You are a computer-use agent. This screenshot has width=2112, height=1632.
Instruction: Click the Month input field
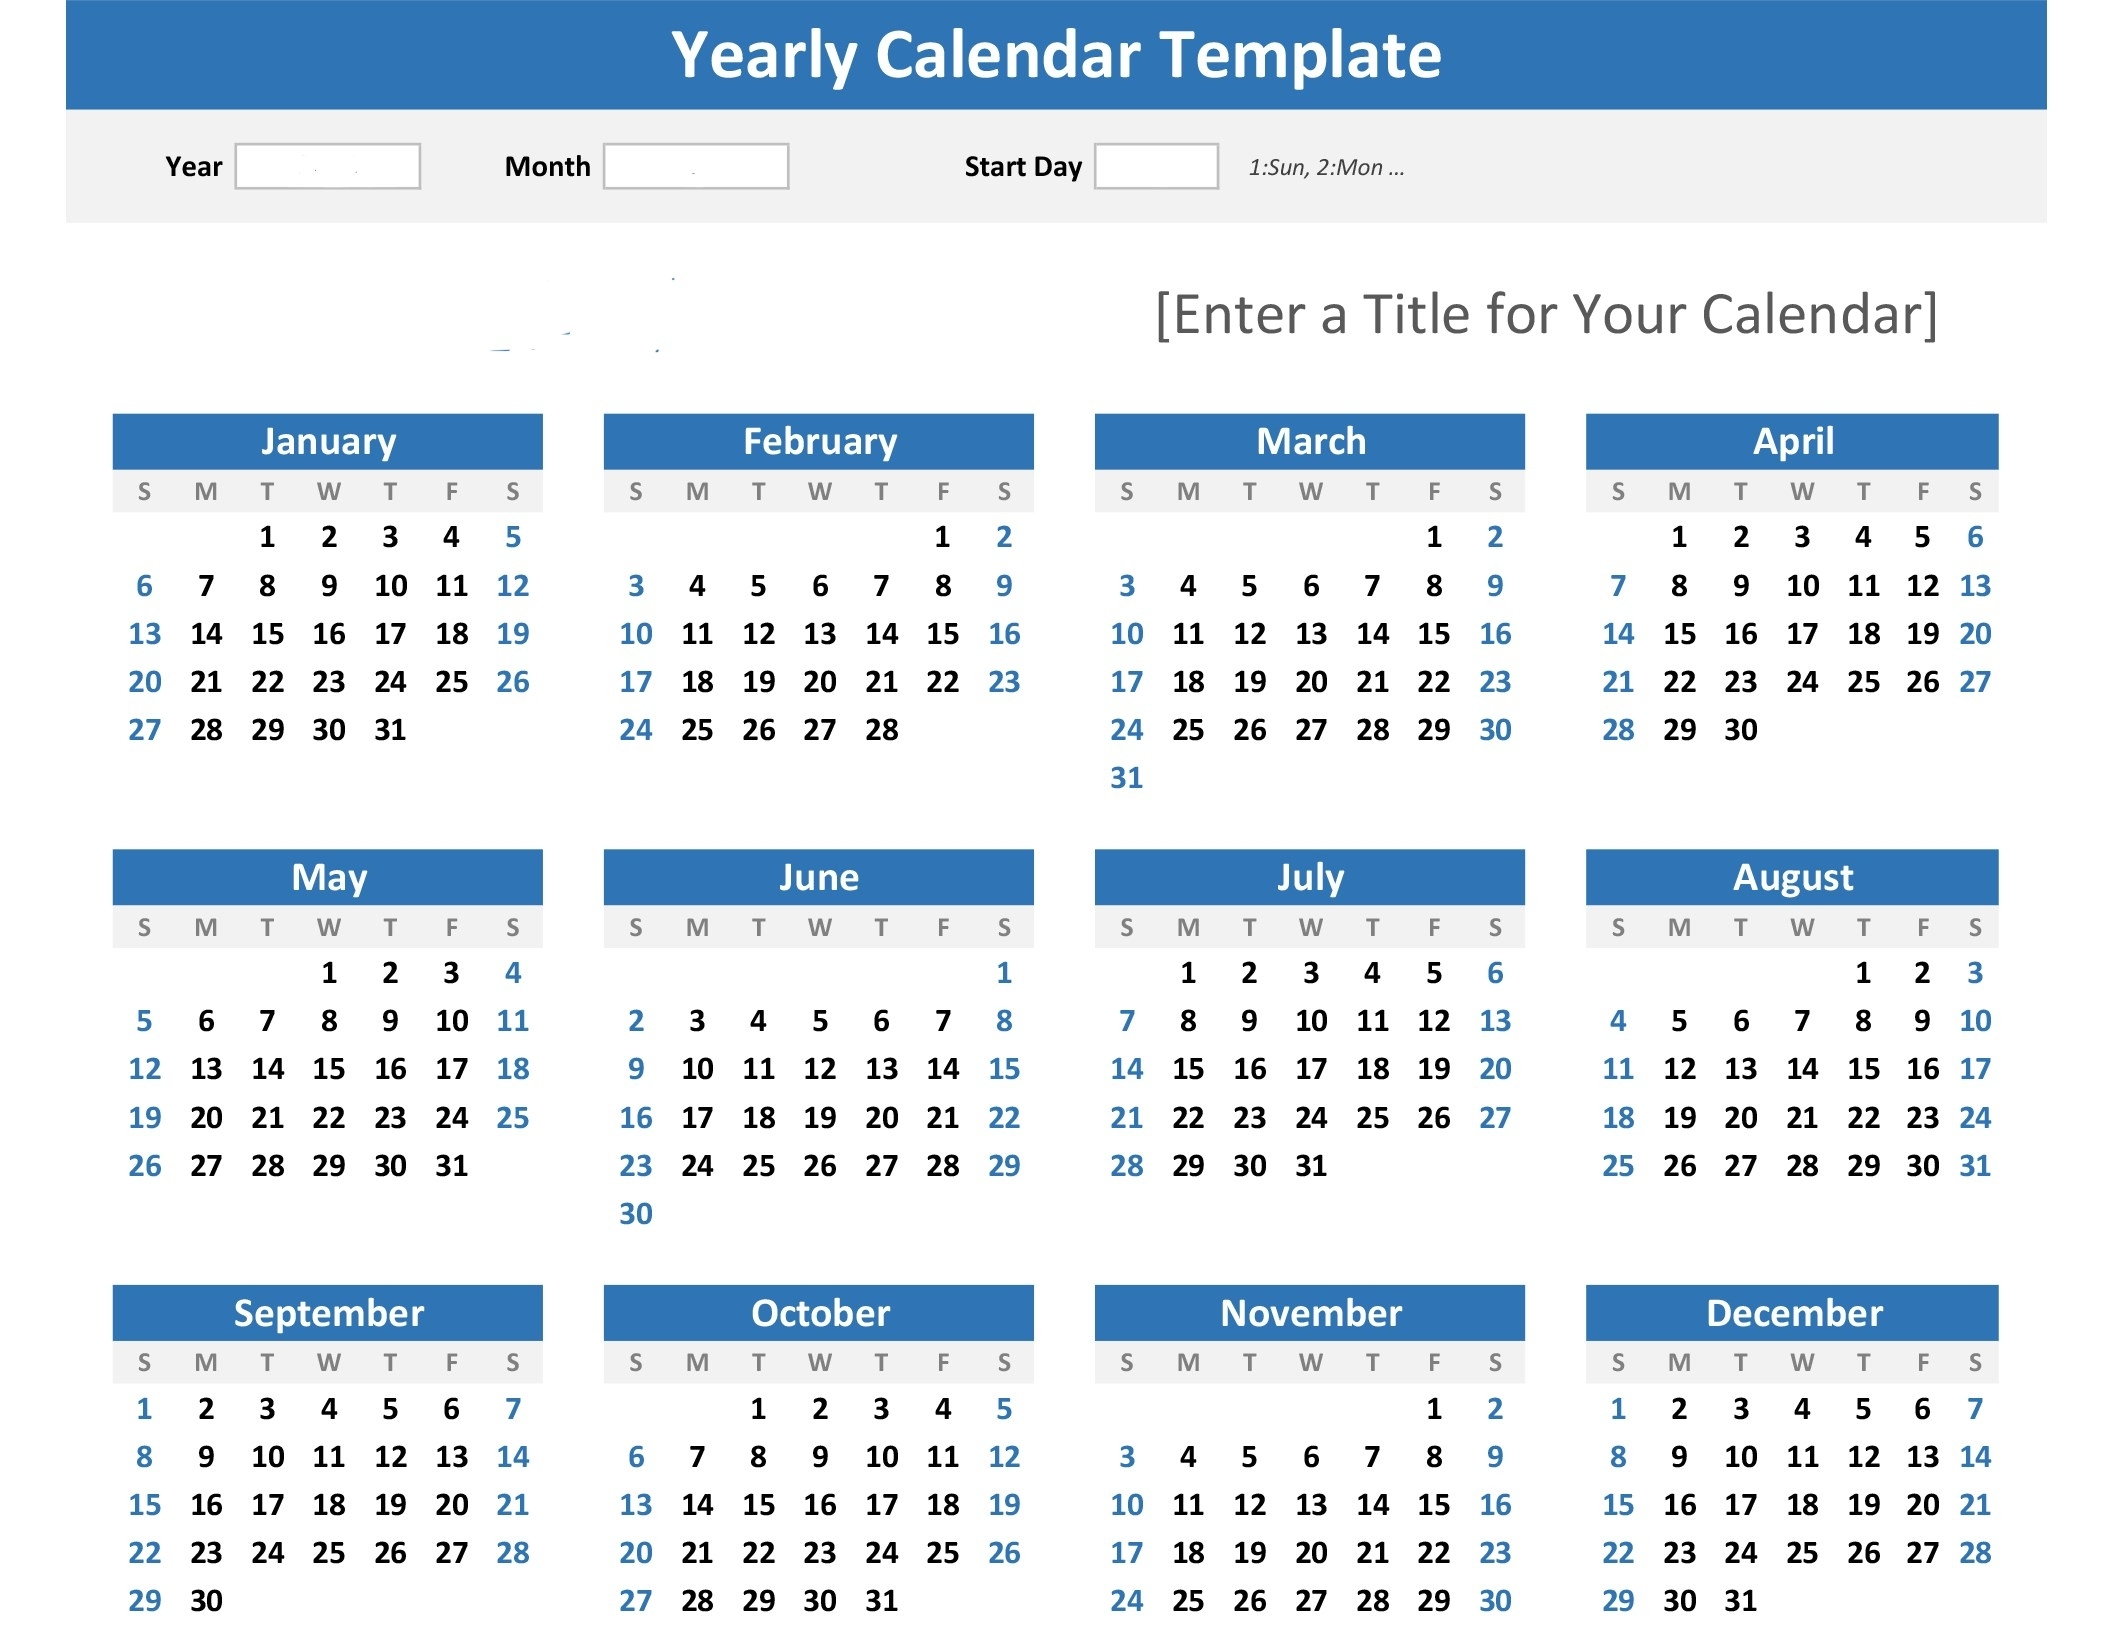coord(691,165)
